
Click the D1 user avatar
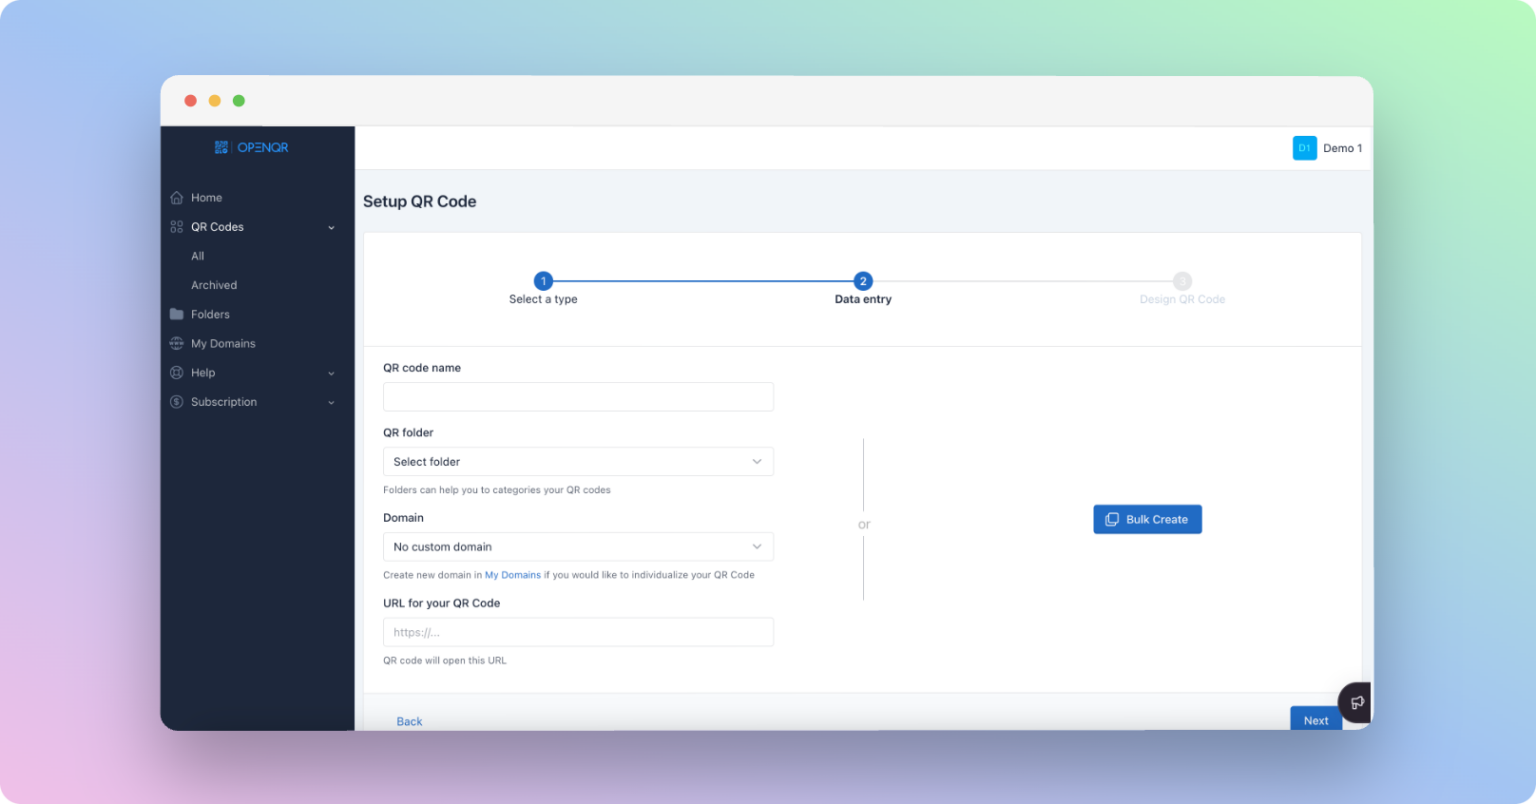pos(1304,148)
